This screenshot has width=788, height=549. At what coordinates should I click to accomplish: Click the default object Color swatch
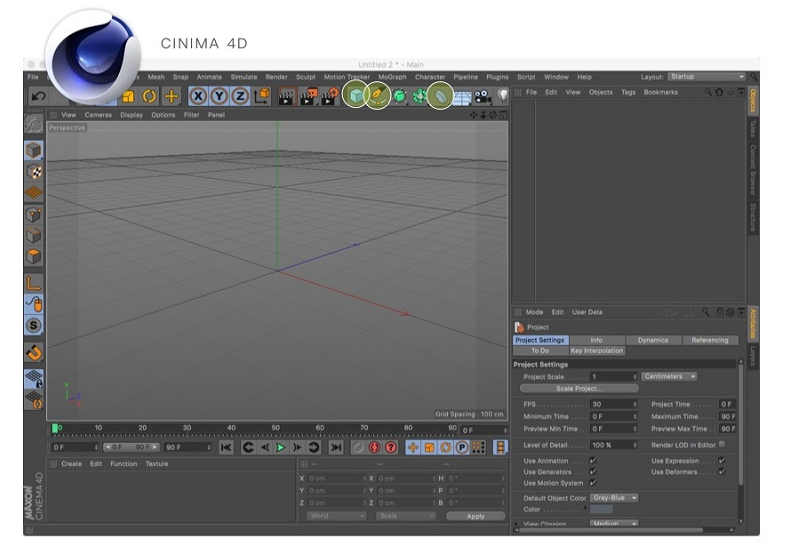click(x=602, y=509)
